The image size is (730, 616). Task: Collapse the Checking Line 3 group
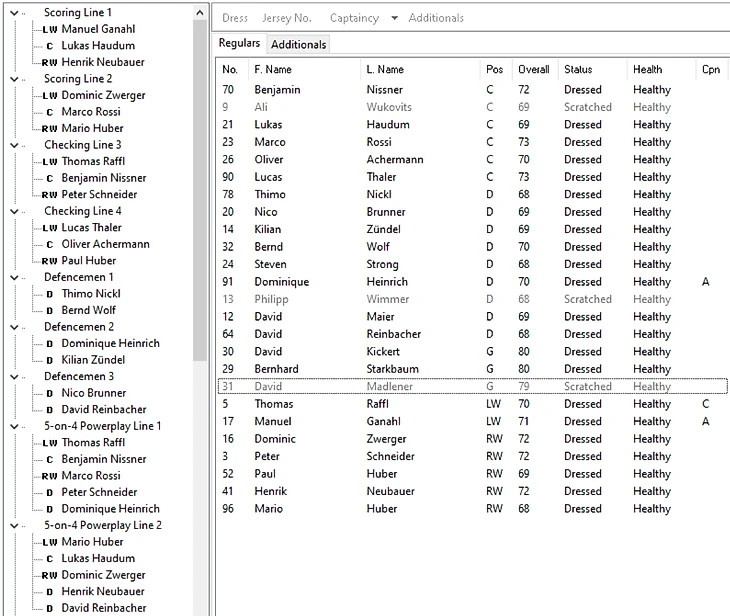coord(14,145)
